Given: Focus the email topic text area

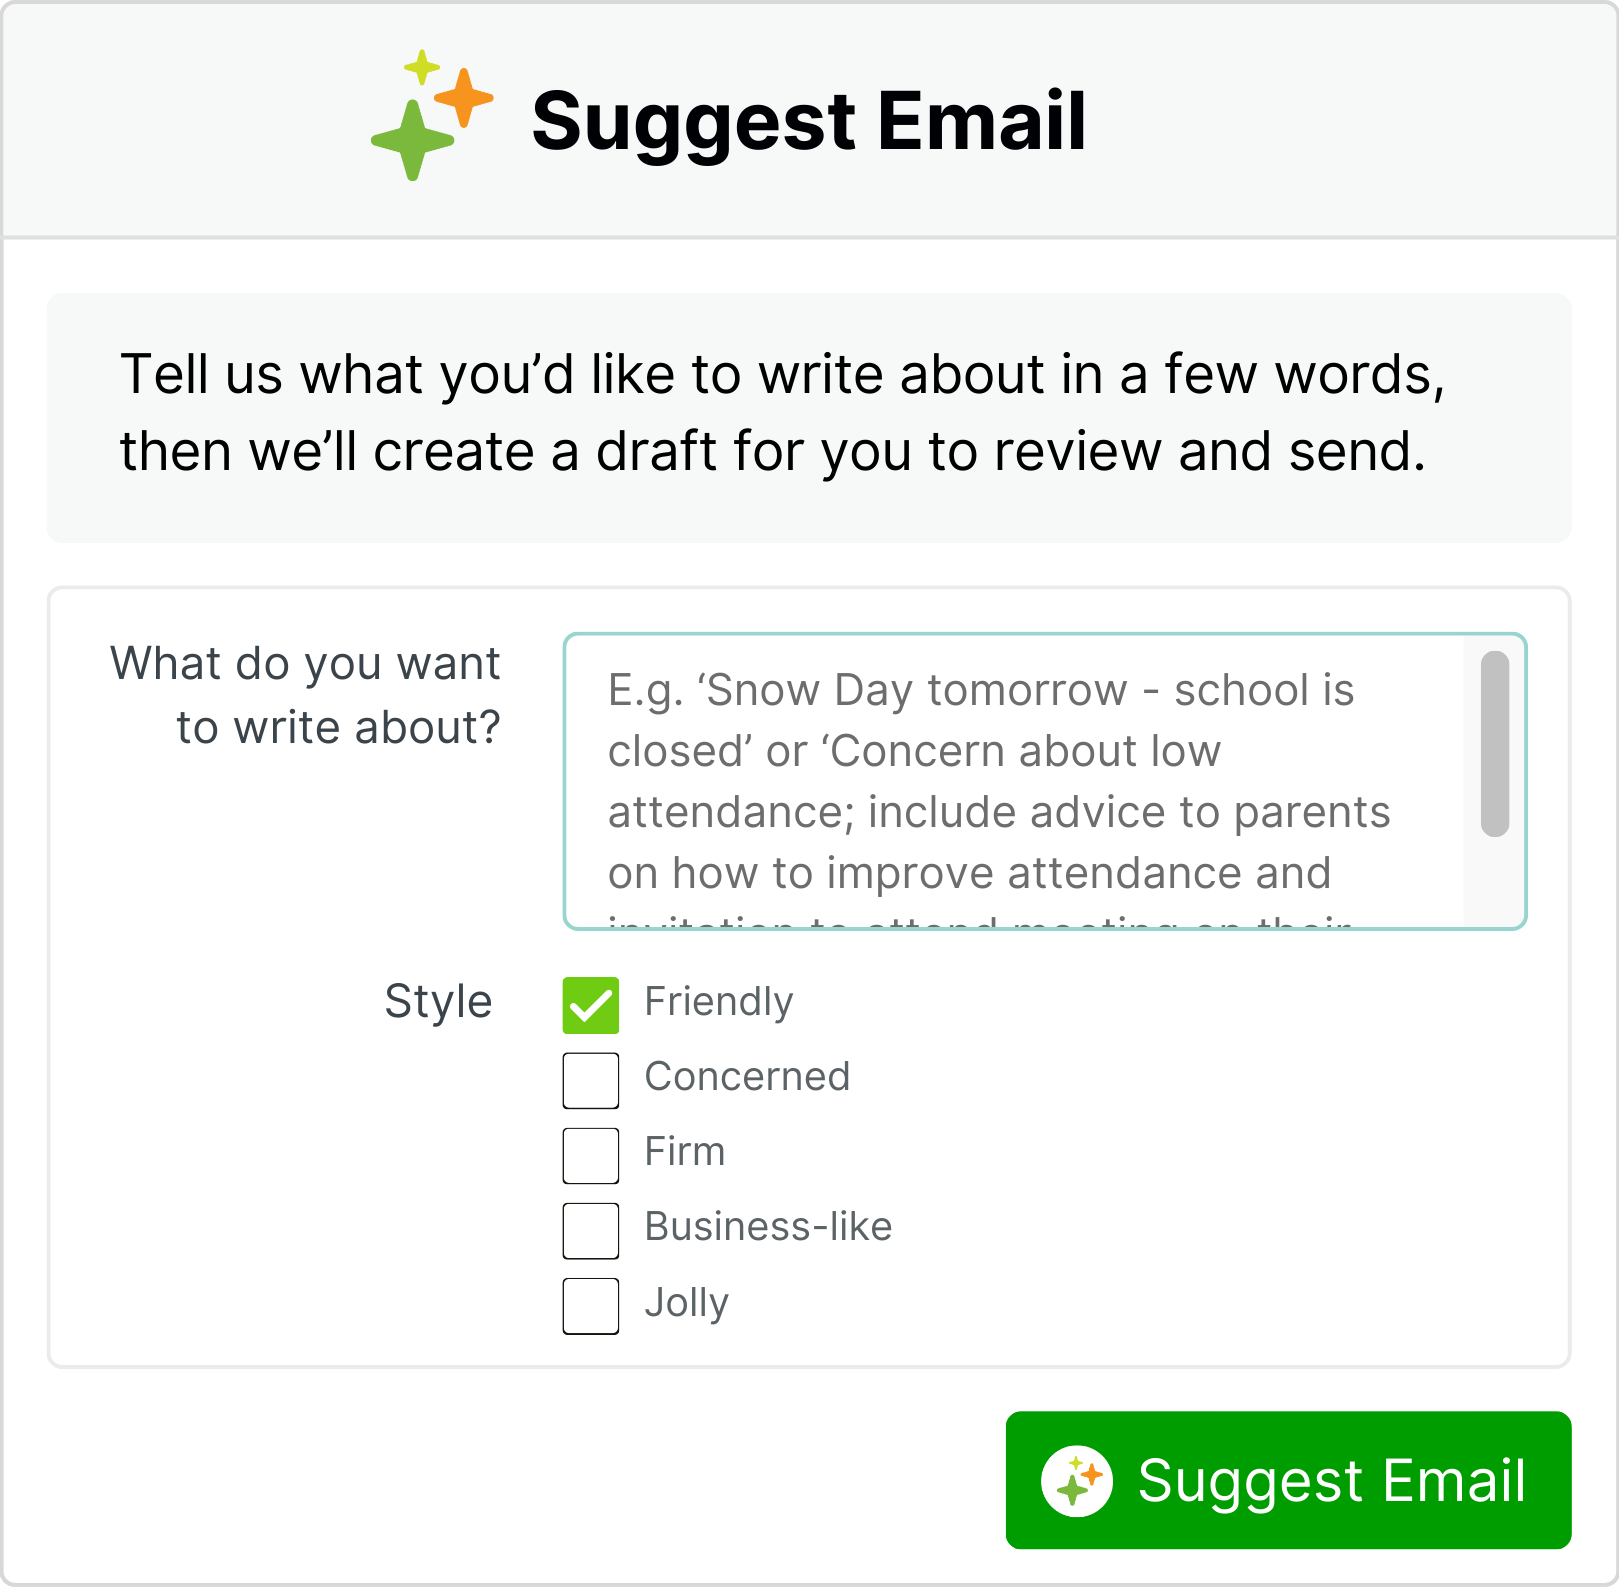Looking at the screenshot, I should 1012,781.
